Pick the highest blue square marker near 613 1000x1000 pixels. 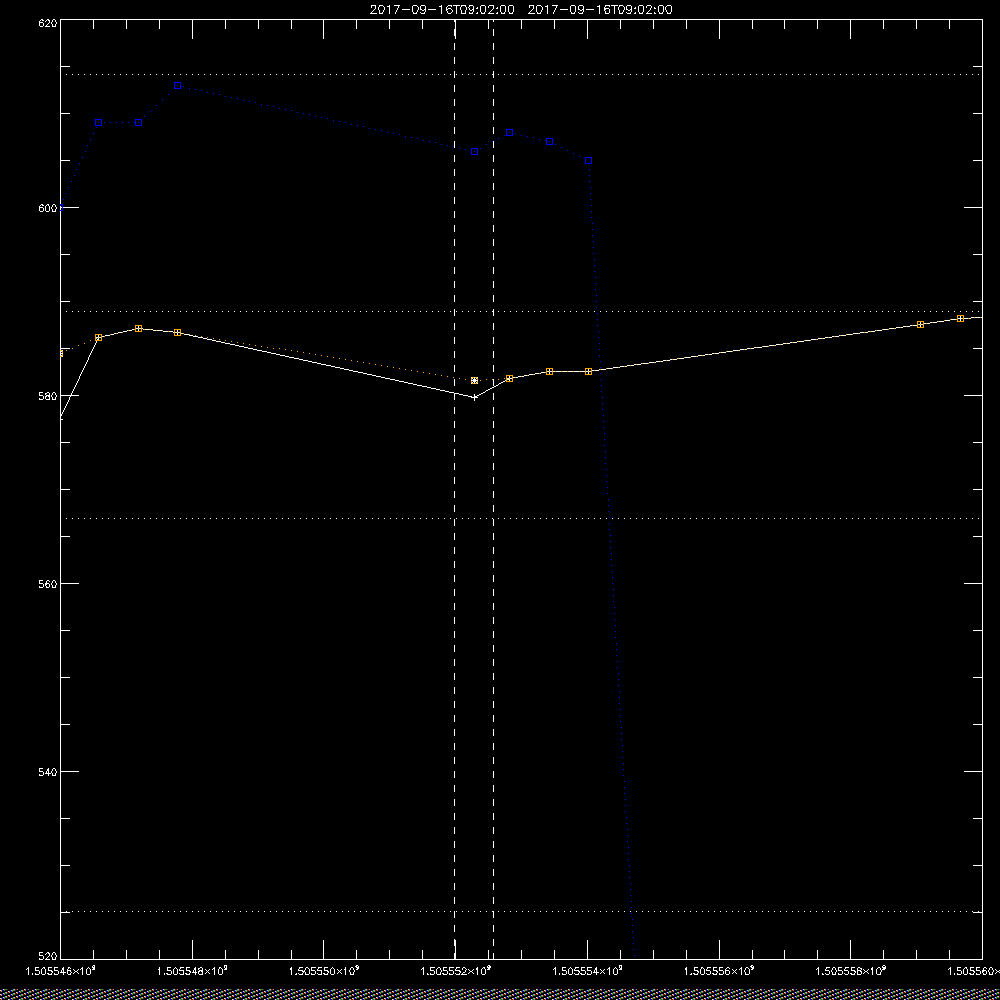(x=178, y=85)
